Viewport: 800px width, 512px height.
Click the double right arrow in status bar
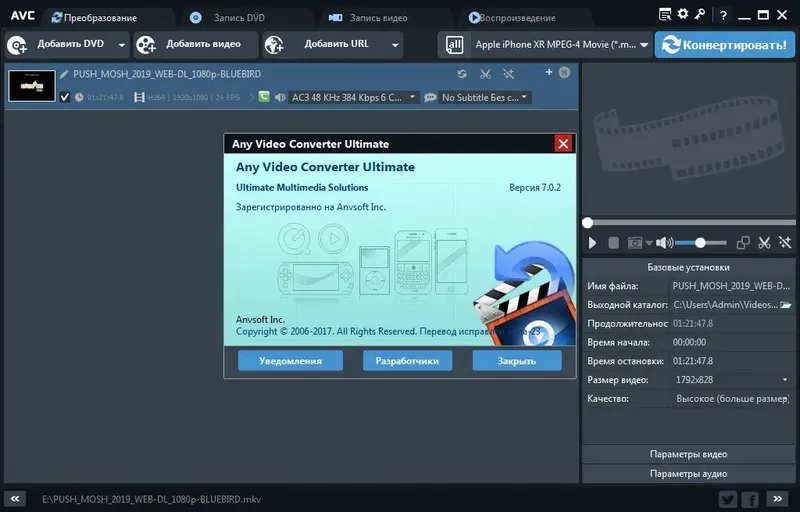pyautogui.click(x=777, y=499)
